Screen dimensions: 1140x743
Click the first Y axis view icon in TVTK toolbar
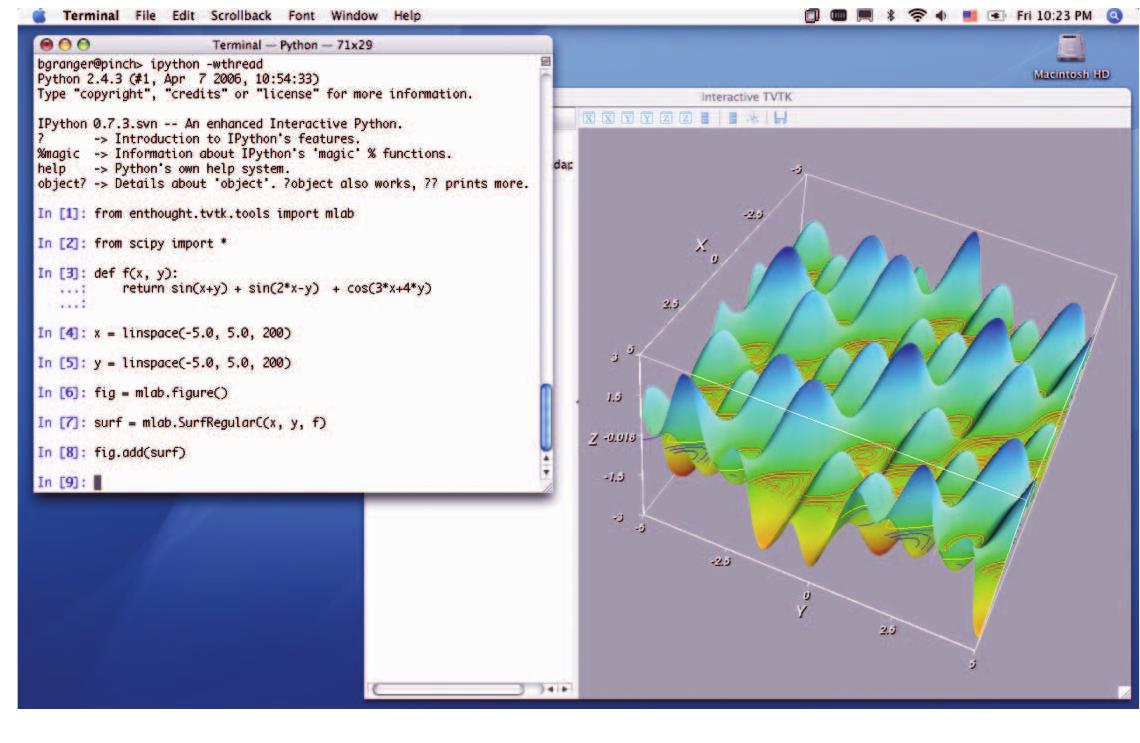coord(627,118)
